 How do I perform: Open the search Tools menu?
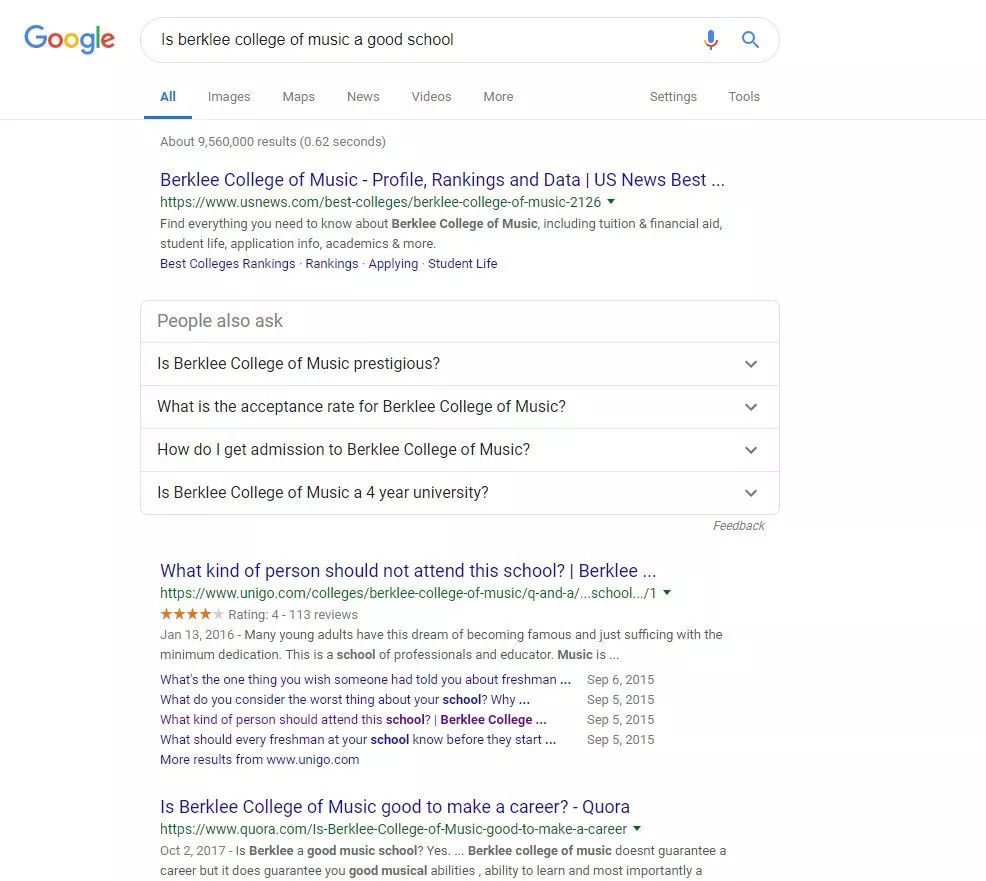pos(744,97)
